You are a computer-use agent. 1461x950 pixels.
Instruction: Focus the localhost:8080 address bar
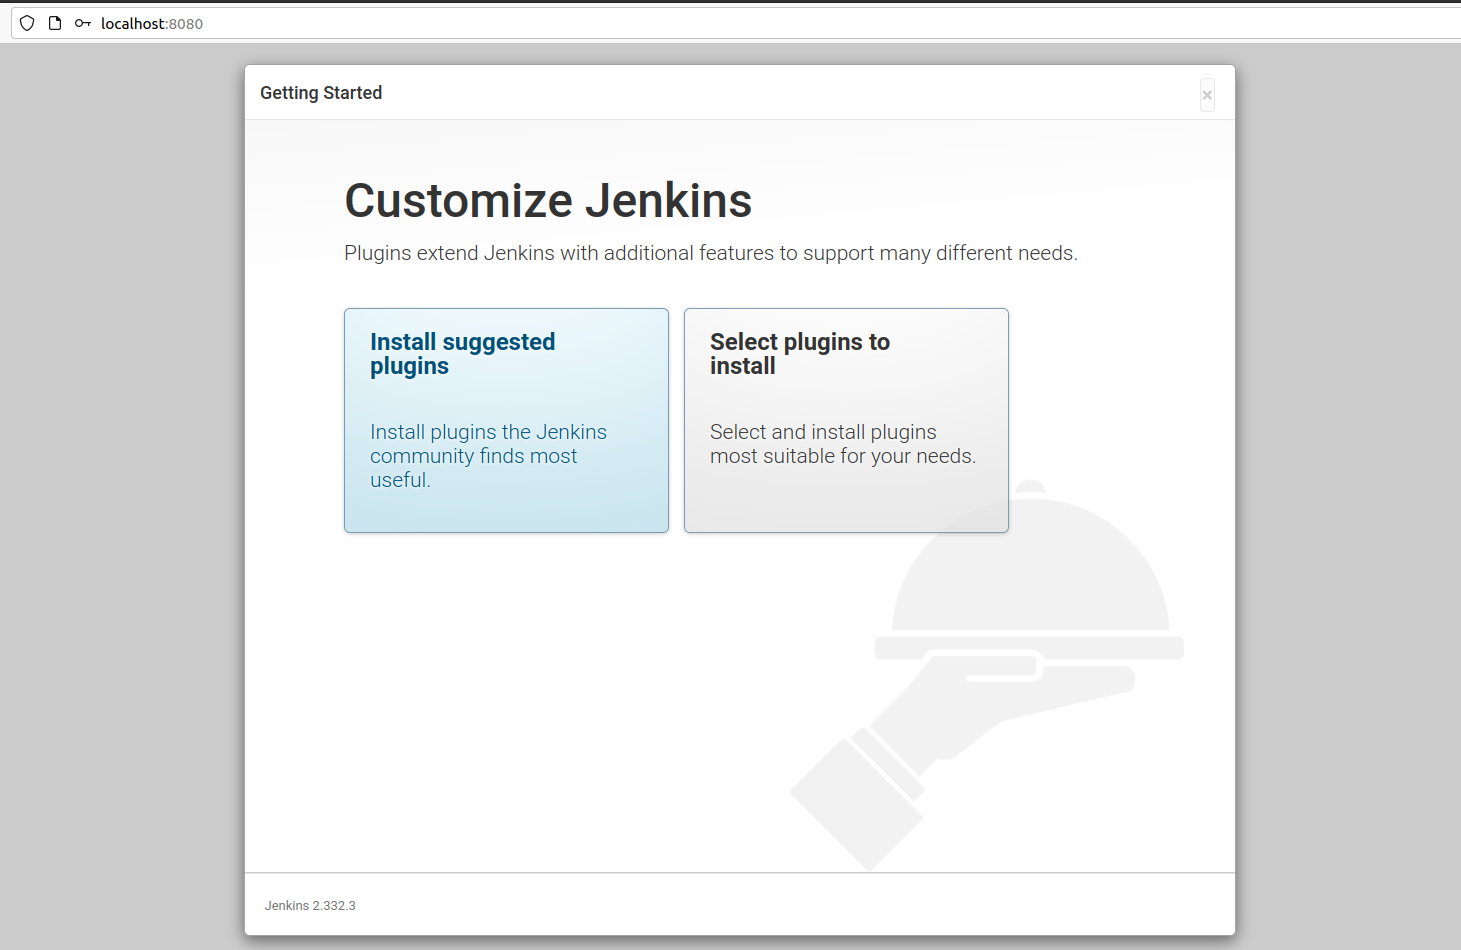click(x=736, y=23)
